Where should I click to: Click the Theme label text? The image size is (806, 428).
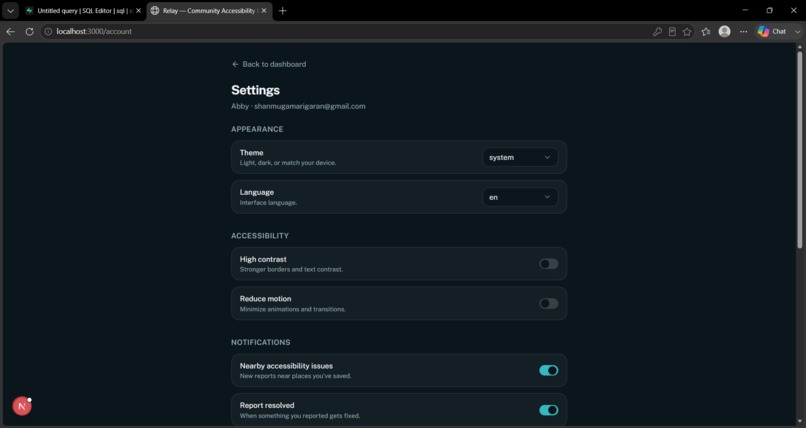click(x=251, y=153)
